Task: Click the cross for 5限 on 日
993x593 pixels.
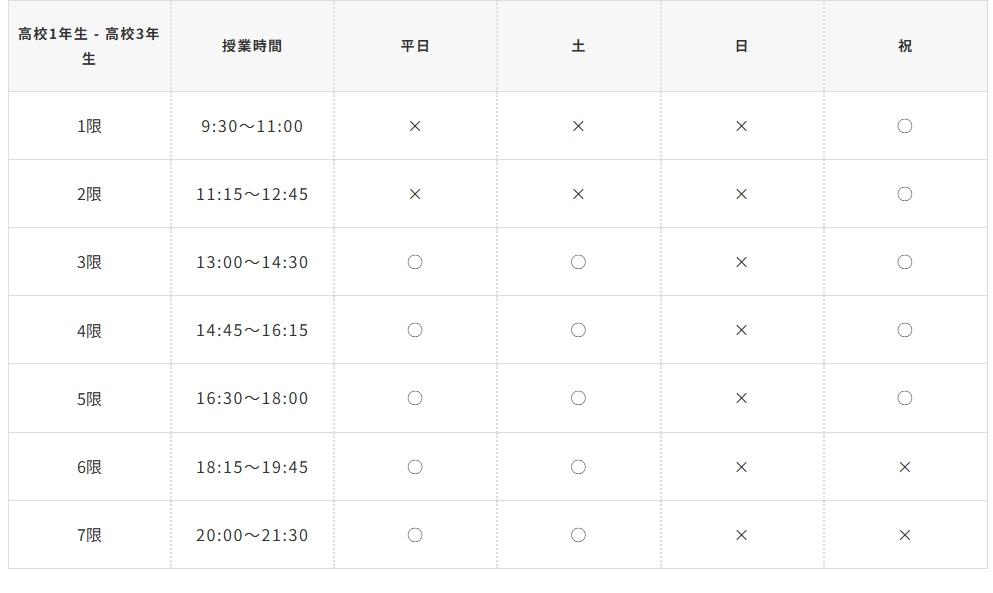Action: (x=741, y=398)
